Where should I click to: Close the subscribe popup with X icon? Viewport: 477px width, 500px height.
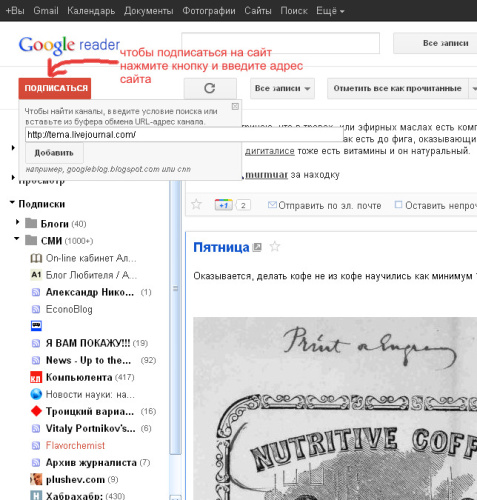pyautogui.click(x=235, y=106)
